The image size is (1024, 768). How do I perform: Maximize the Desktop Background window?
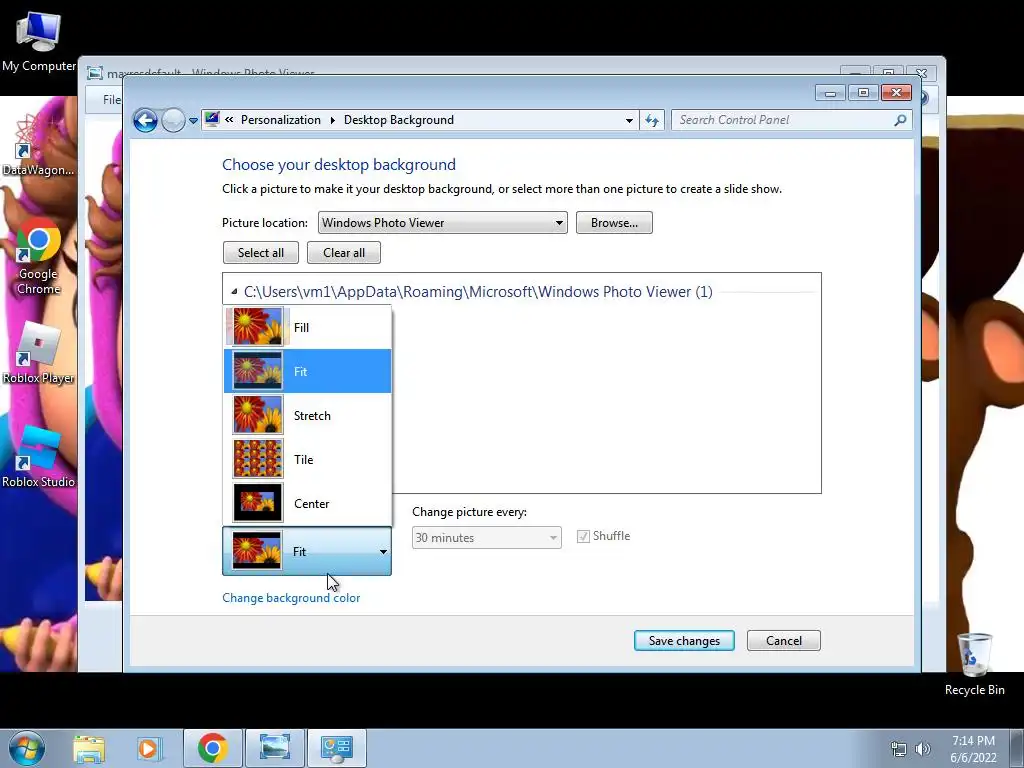(x=863, y=93)
